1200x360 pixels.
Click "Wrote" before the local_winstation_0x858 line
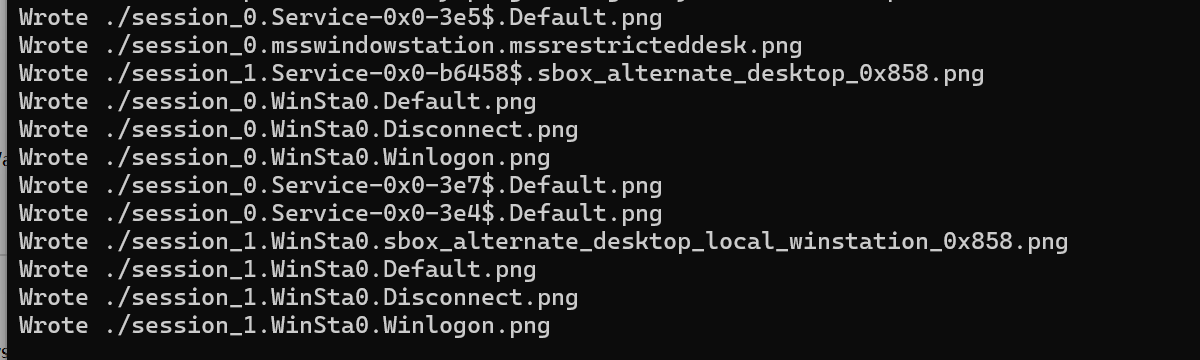53,241
